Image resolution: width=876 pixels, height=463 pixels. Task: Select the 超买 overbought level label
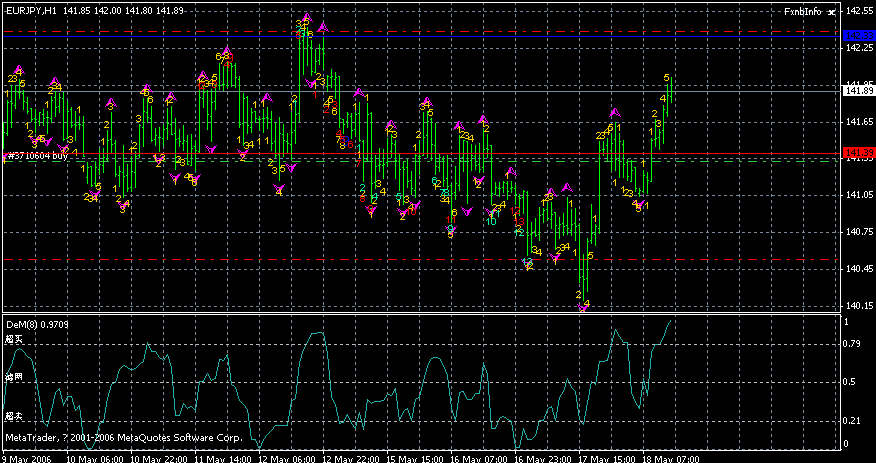(12, 340)
